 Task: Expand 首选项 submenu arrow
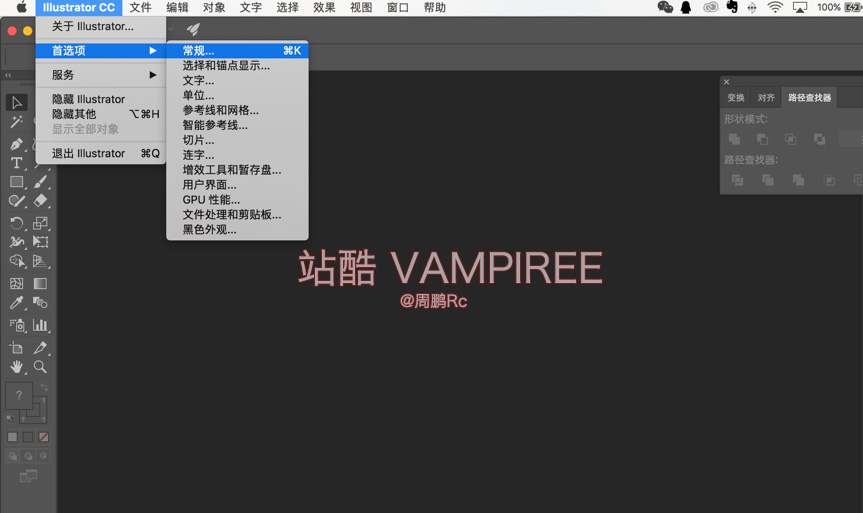pos(153,51)
